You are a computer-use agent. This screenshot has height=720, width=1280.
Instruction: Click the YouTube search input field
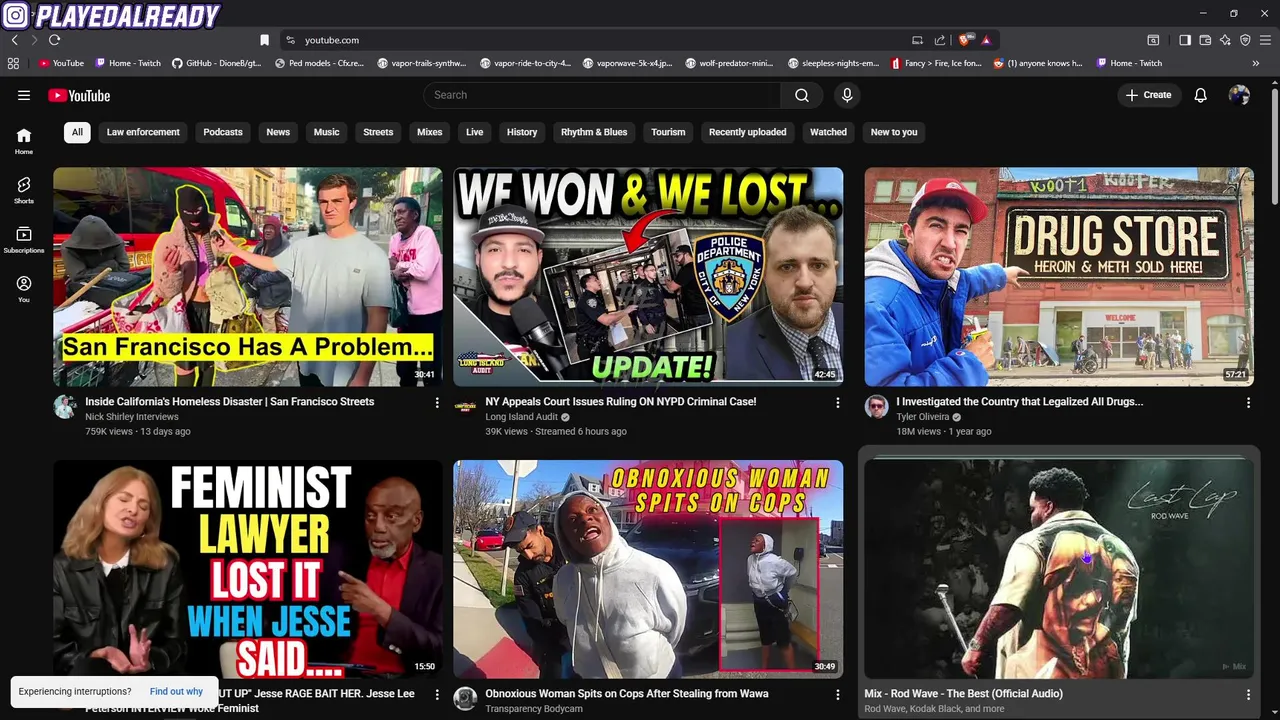point(602,95)
